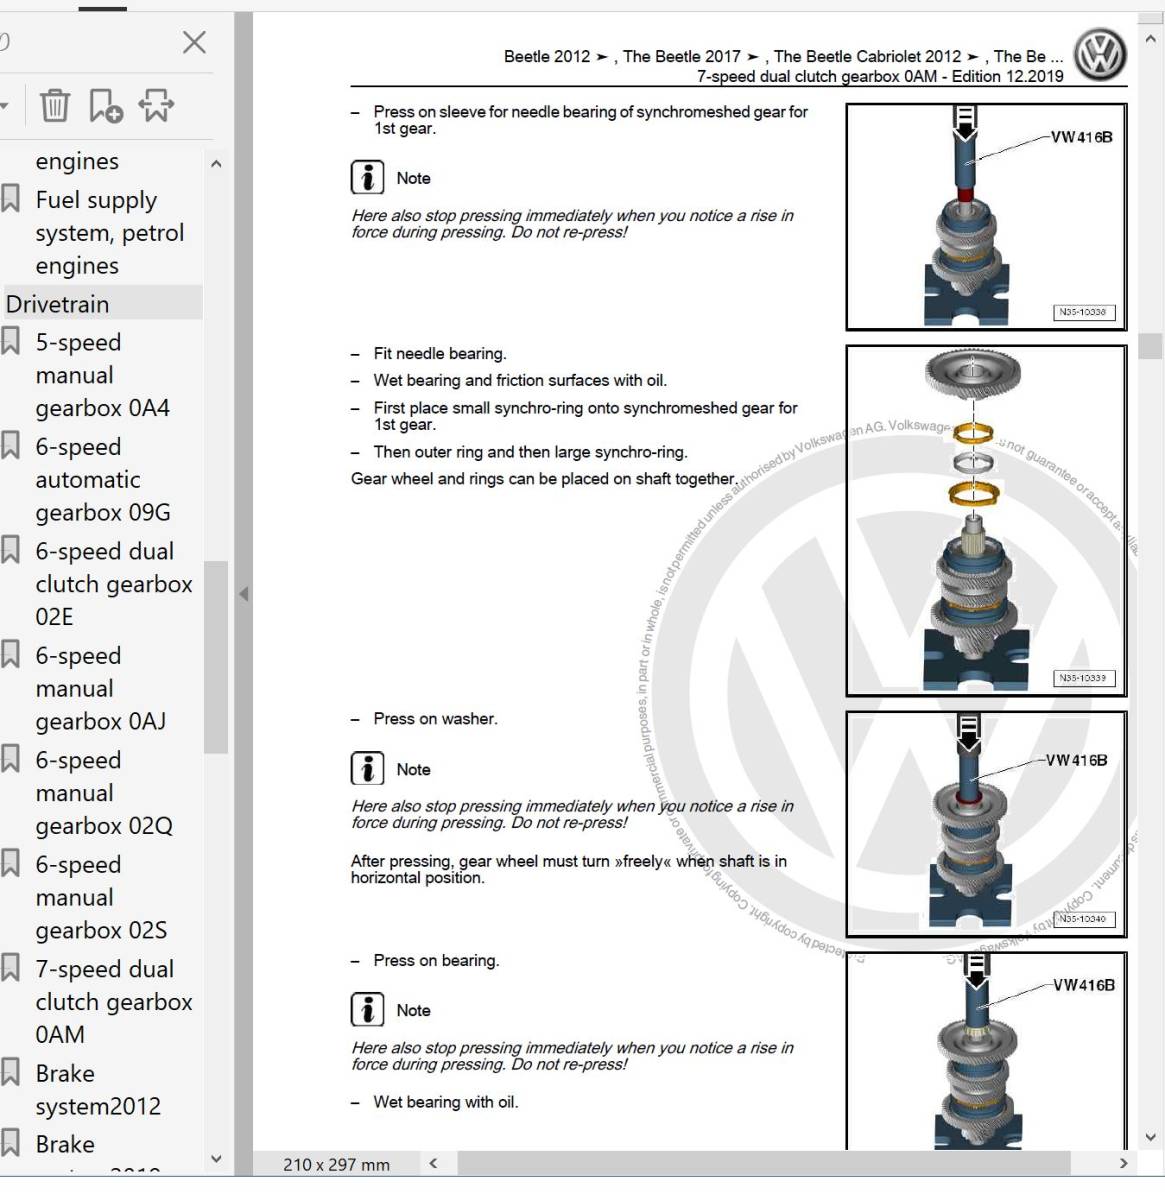Viewport: 1165px width, 1200px height.
Task: Click document horizontal scroll right arrow
Action: click(x=1123, y=1163)
